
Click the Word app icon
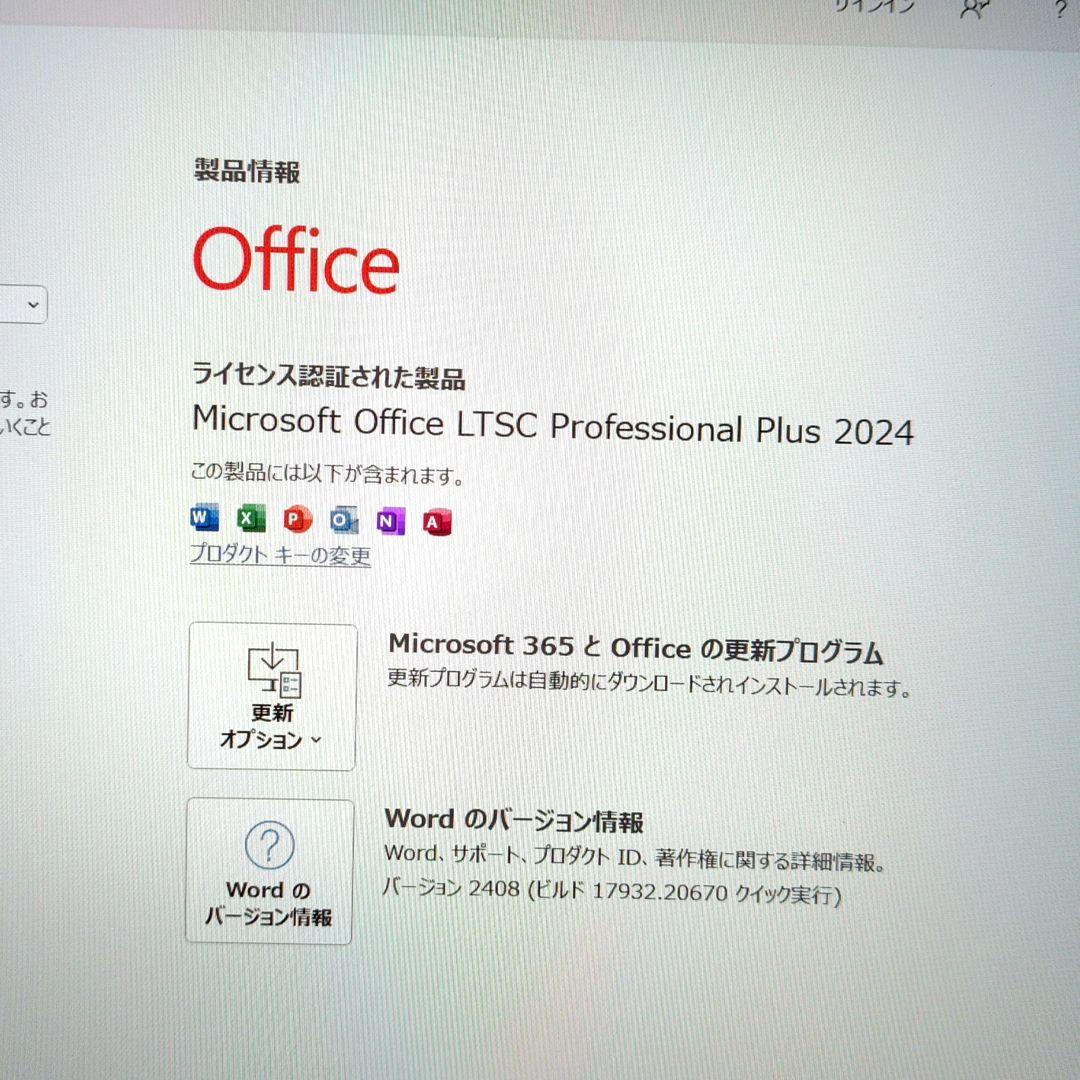205,517
